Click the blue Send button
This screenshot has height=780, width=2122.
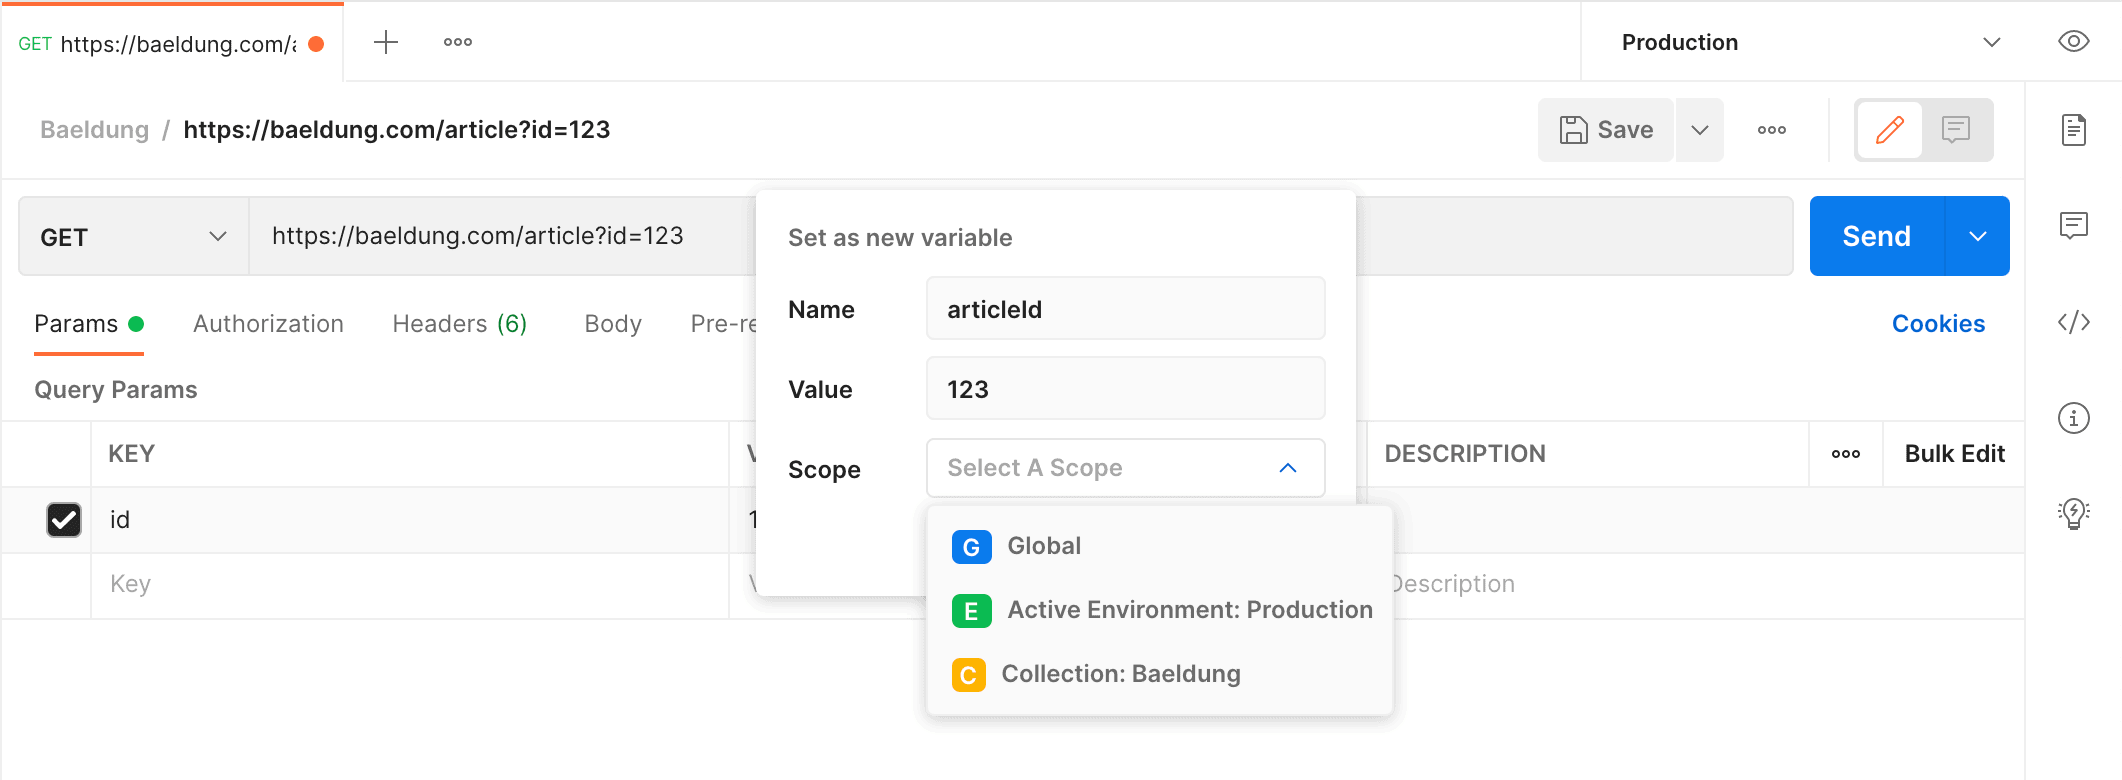pos(1876,236)
